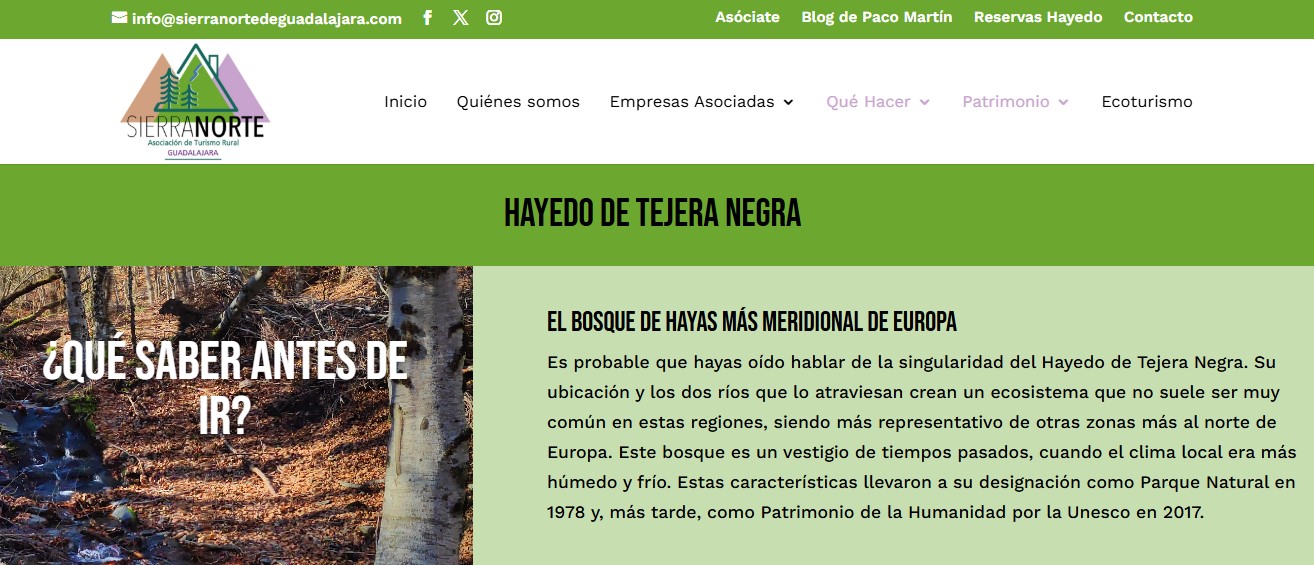Open the X (Twitter) social icon

pos(460,18)
